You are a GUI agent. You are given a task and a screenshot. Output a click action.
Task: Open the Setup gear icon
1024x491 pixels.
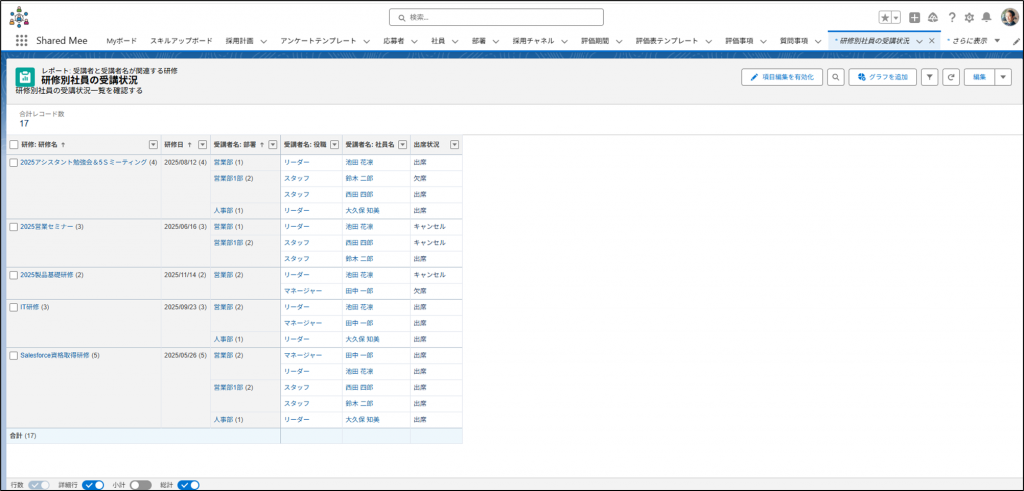pyautogui.click(x=968, y=17)
